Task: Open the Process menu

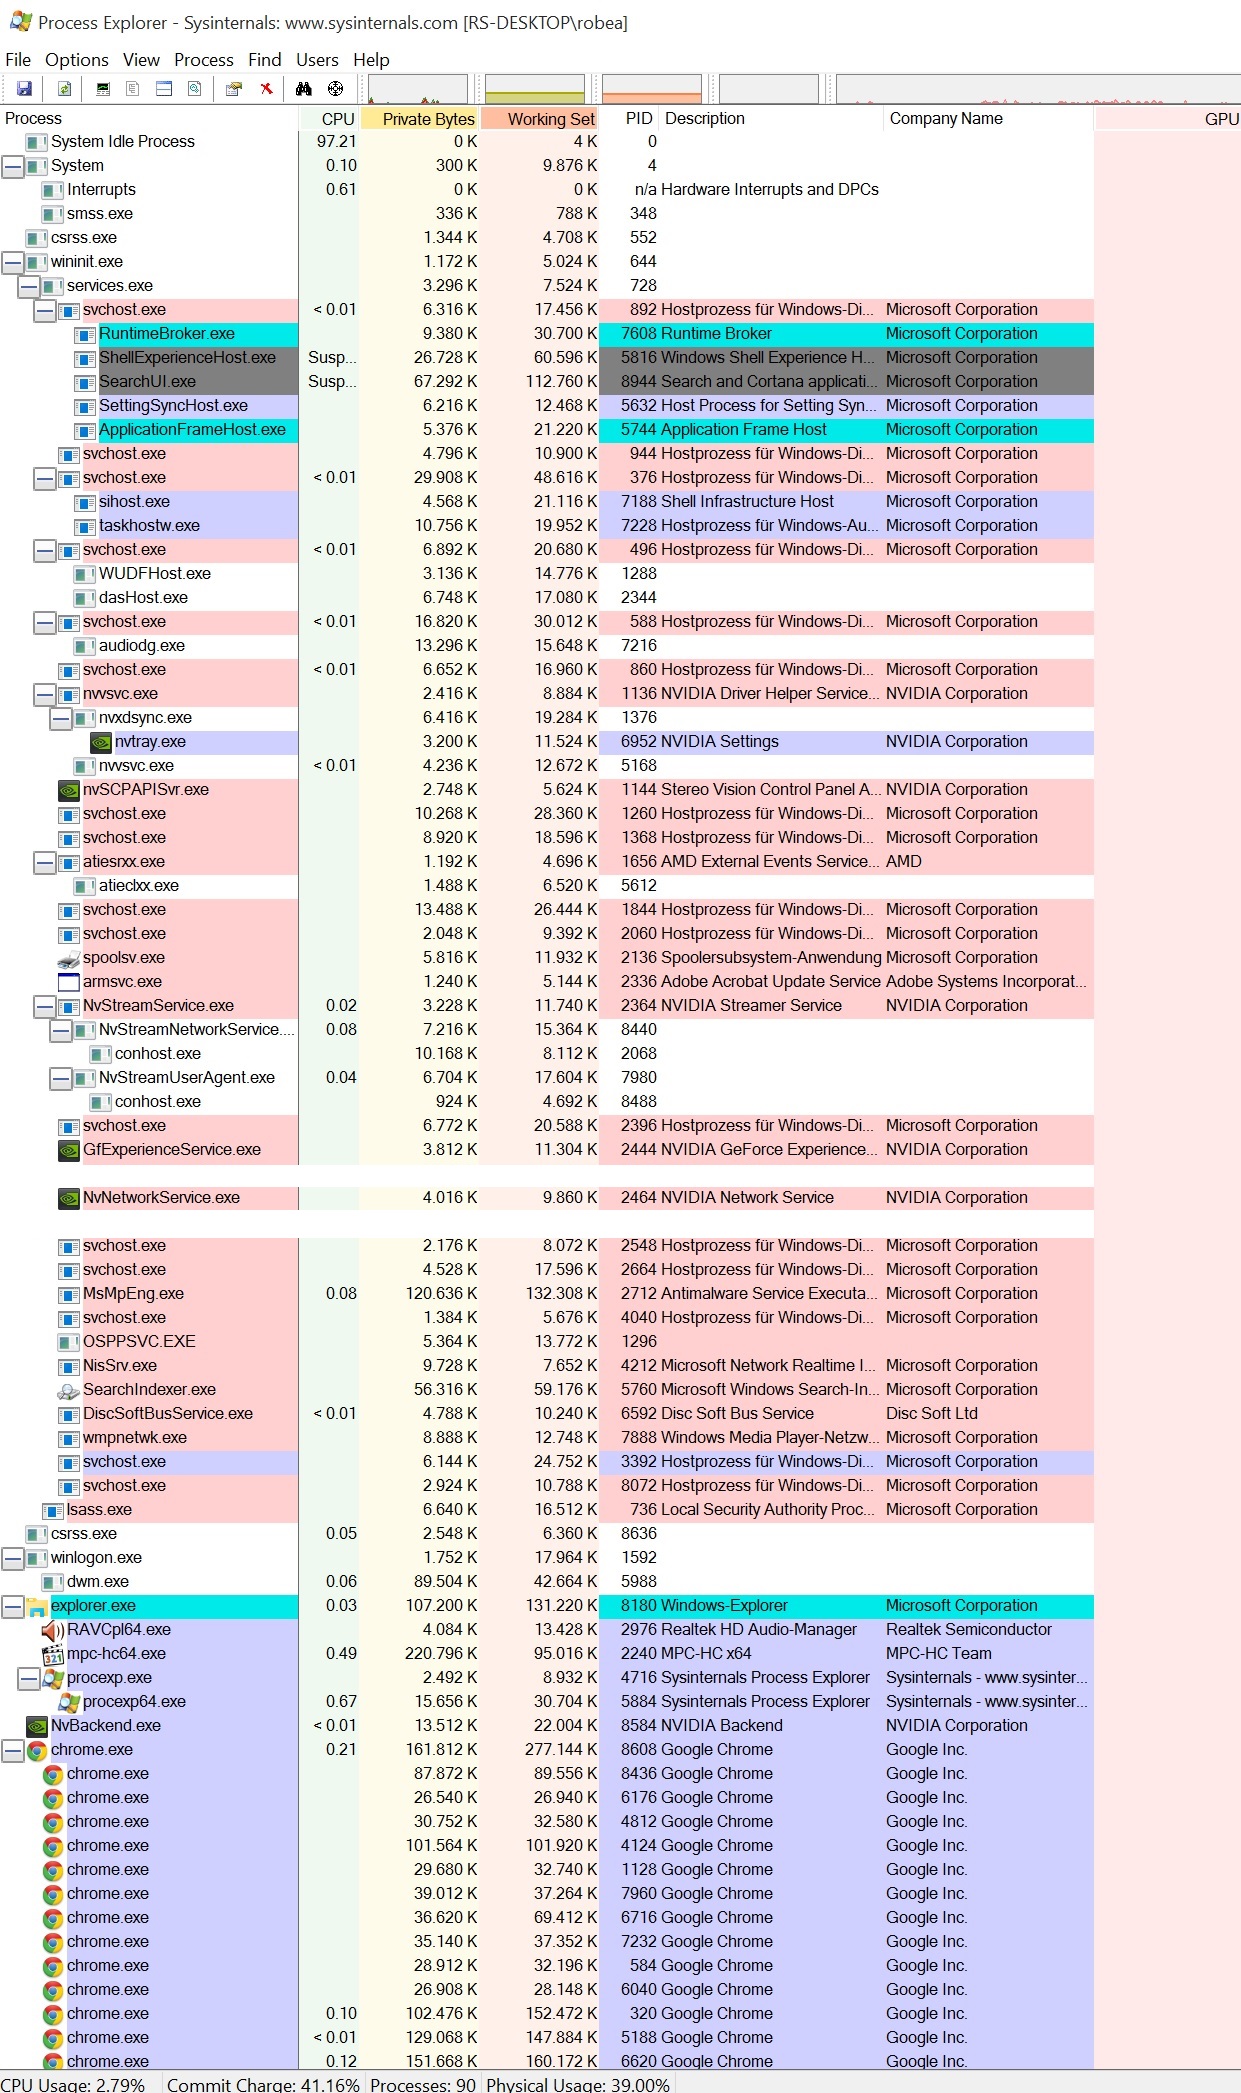Action: 204,60
